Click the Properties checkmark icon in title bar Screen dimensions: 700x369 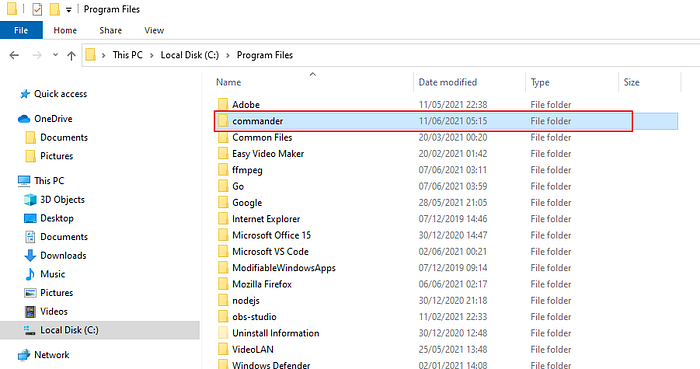point(37,9)
